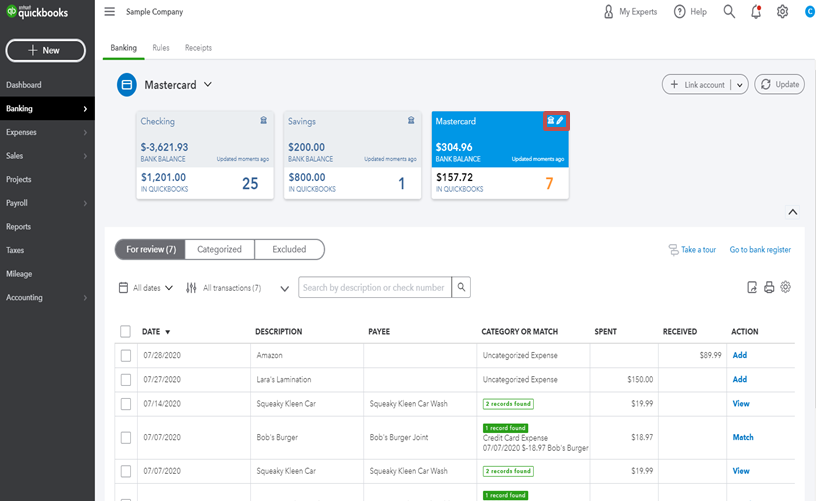Click the export transactions icon
This screenshot has width=816, height=501.
coord(752,287)
